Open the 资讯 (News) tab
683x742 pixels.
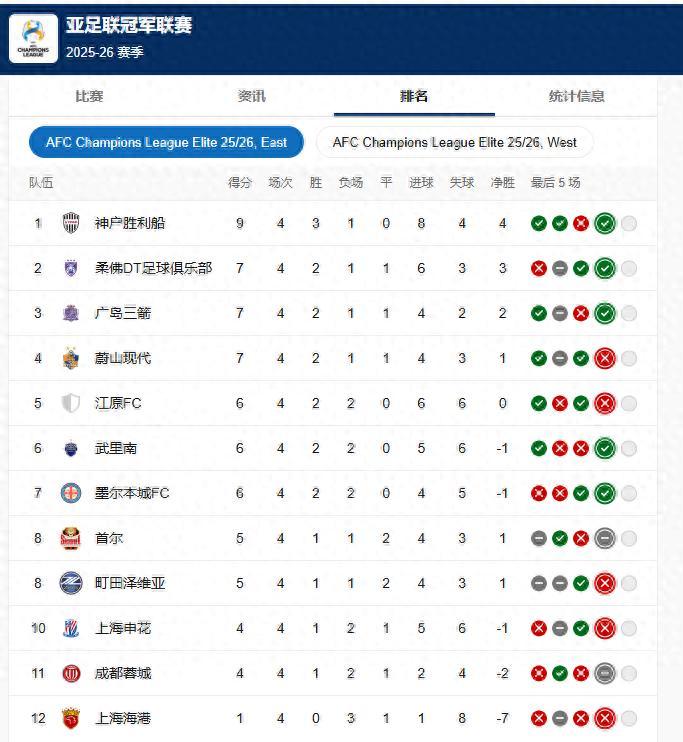tap(252, 96)
